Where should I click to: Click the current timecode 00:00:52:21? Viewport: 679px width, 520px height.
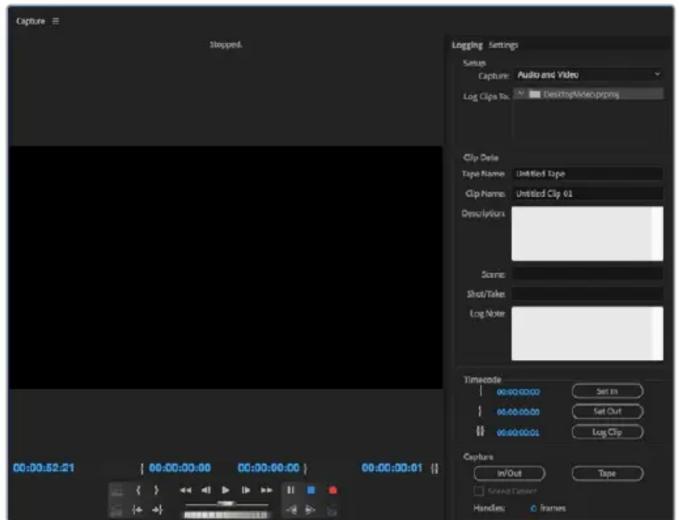[44, 468]
